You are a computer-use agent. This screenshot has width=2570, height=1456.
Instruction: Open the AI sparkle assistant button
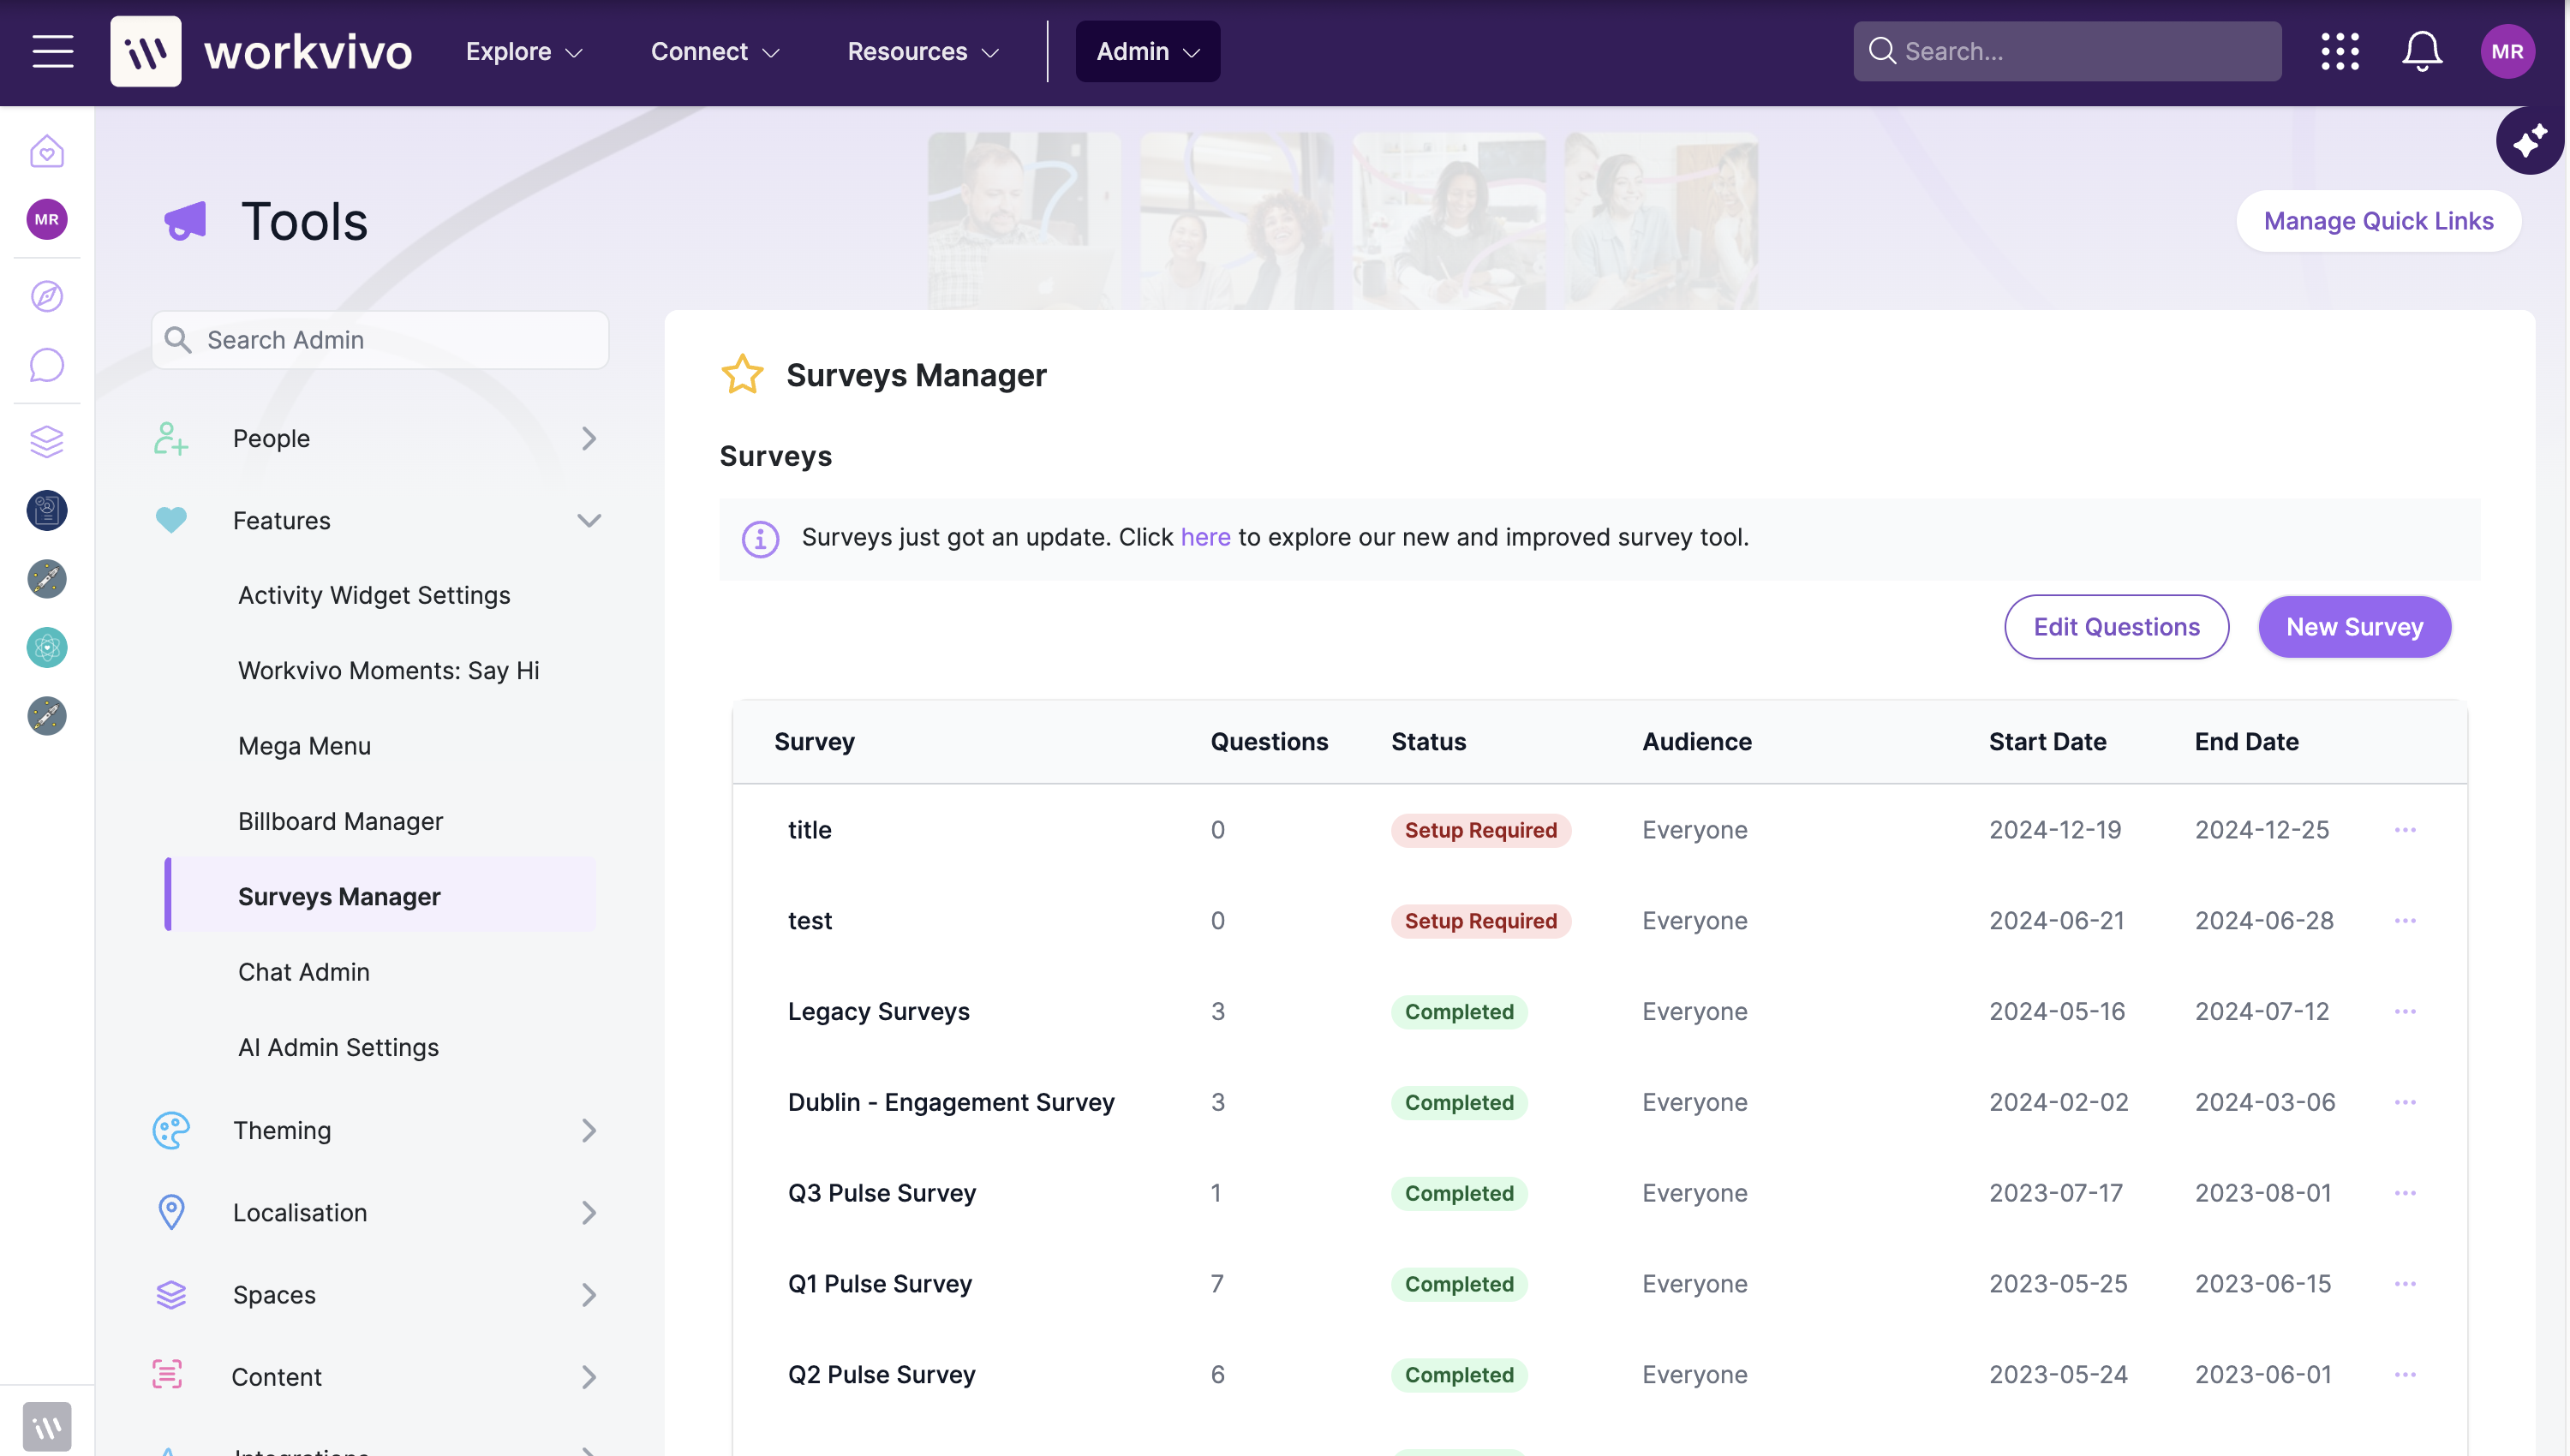pyautogui.click(x=2530, y=141)
